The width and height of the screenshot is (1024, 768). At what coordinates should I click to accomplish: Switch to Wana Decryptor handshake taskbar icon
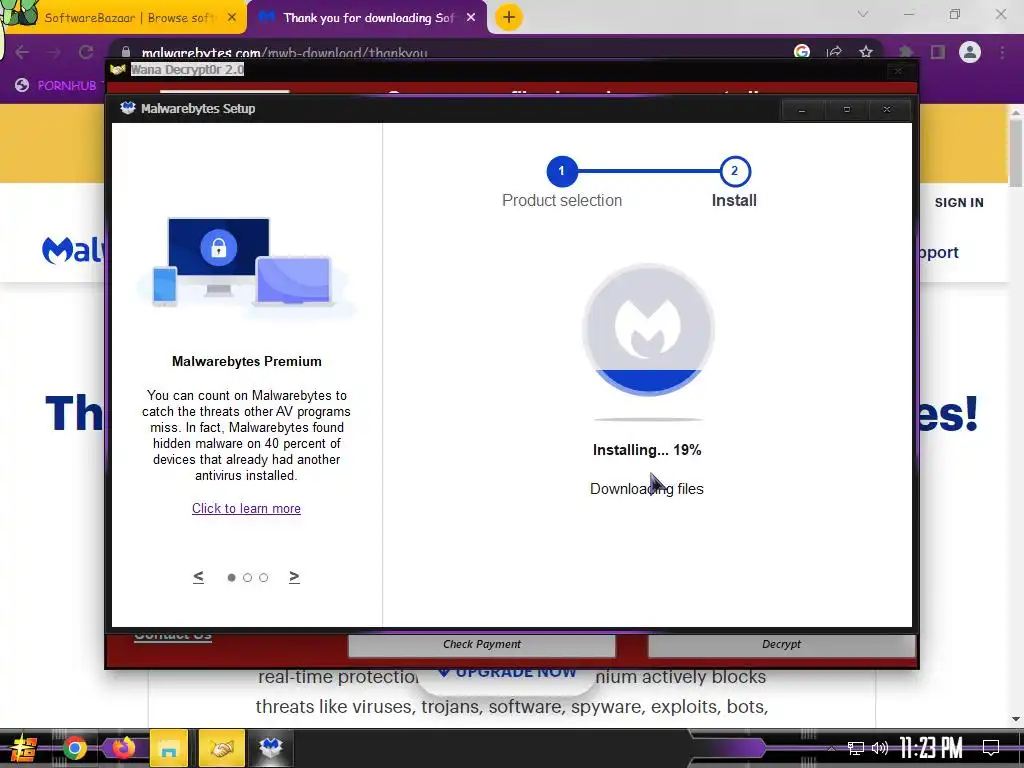tap(222, 748)
